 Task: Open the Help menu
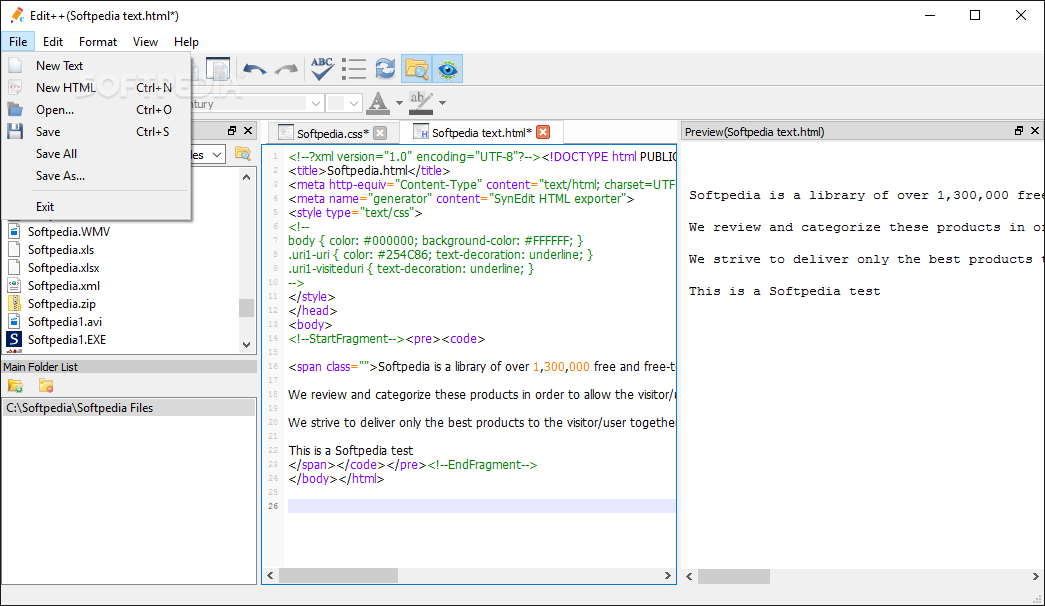(187, 41)
